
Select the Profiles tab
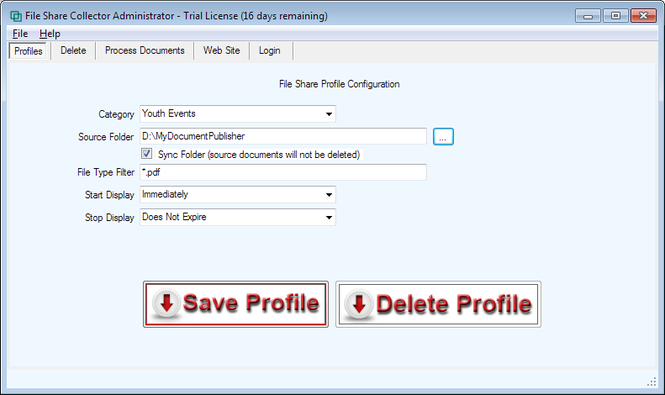pyautogui.click(x=28, y=51)
